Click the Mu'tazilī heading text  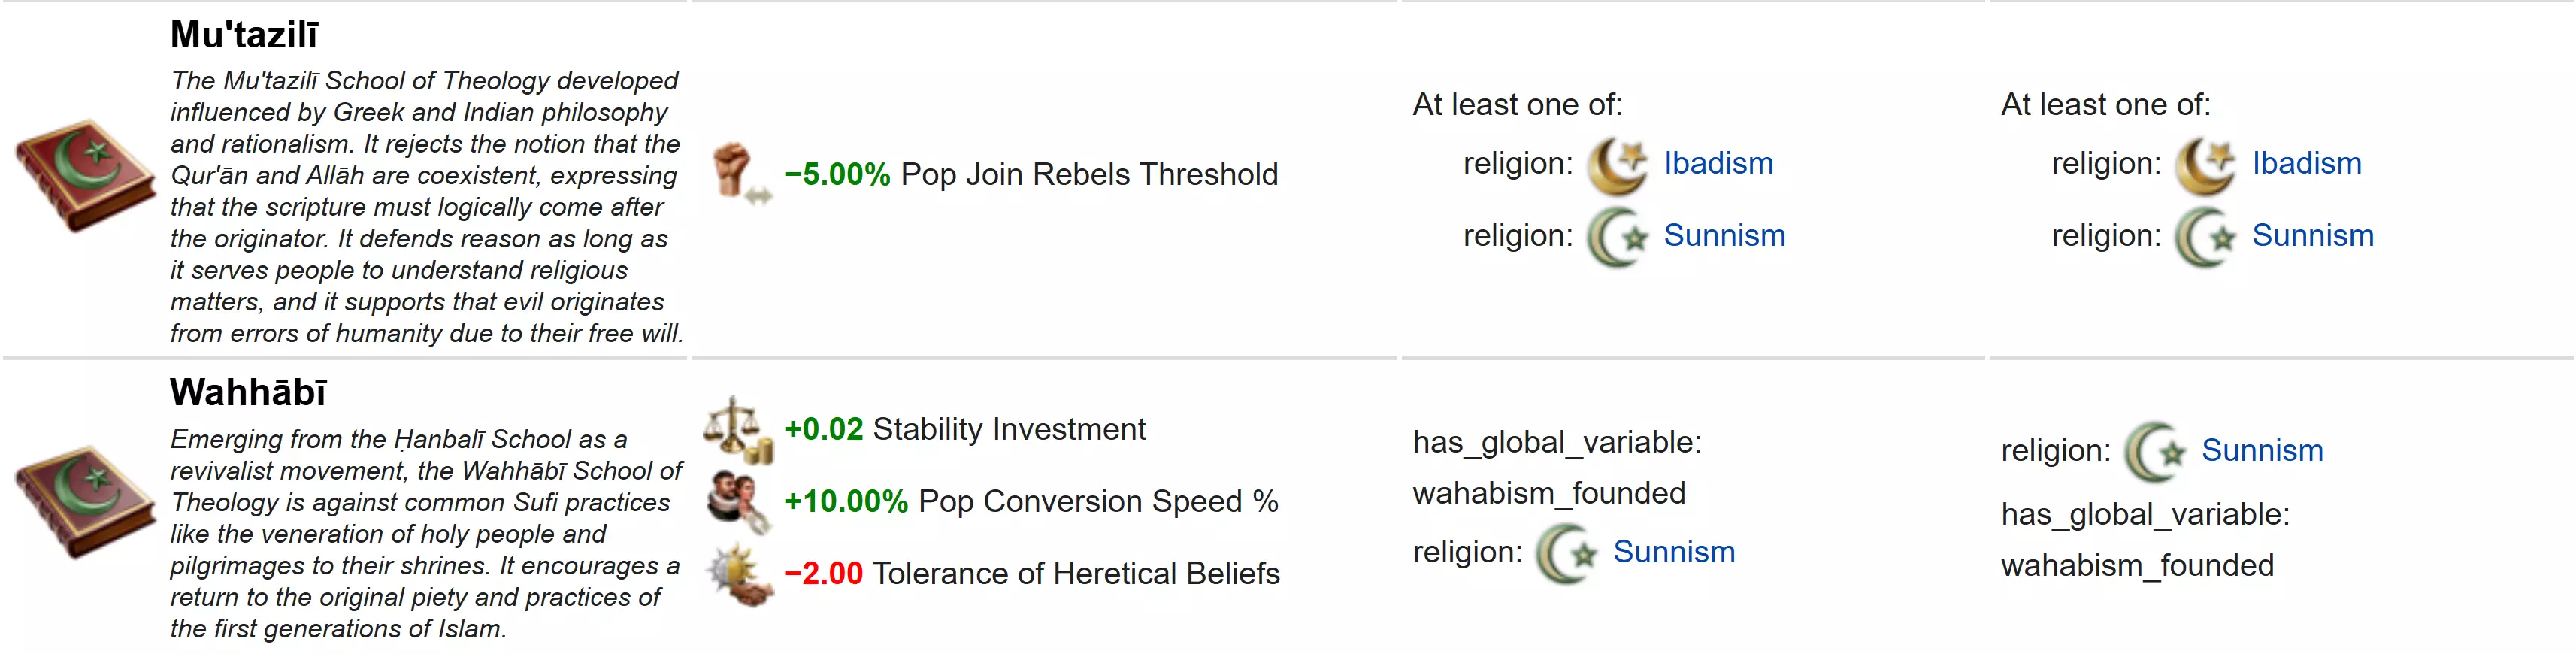click(244, 35)
